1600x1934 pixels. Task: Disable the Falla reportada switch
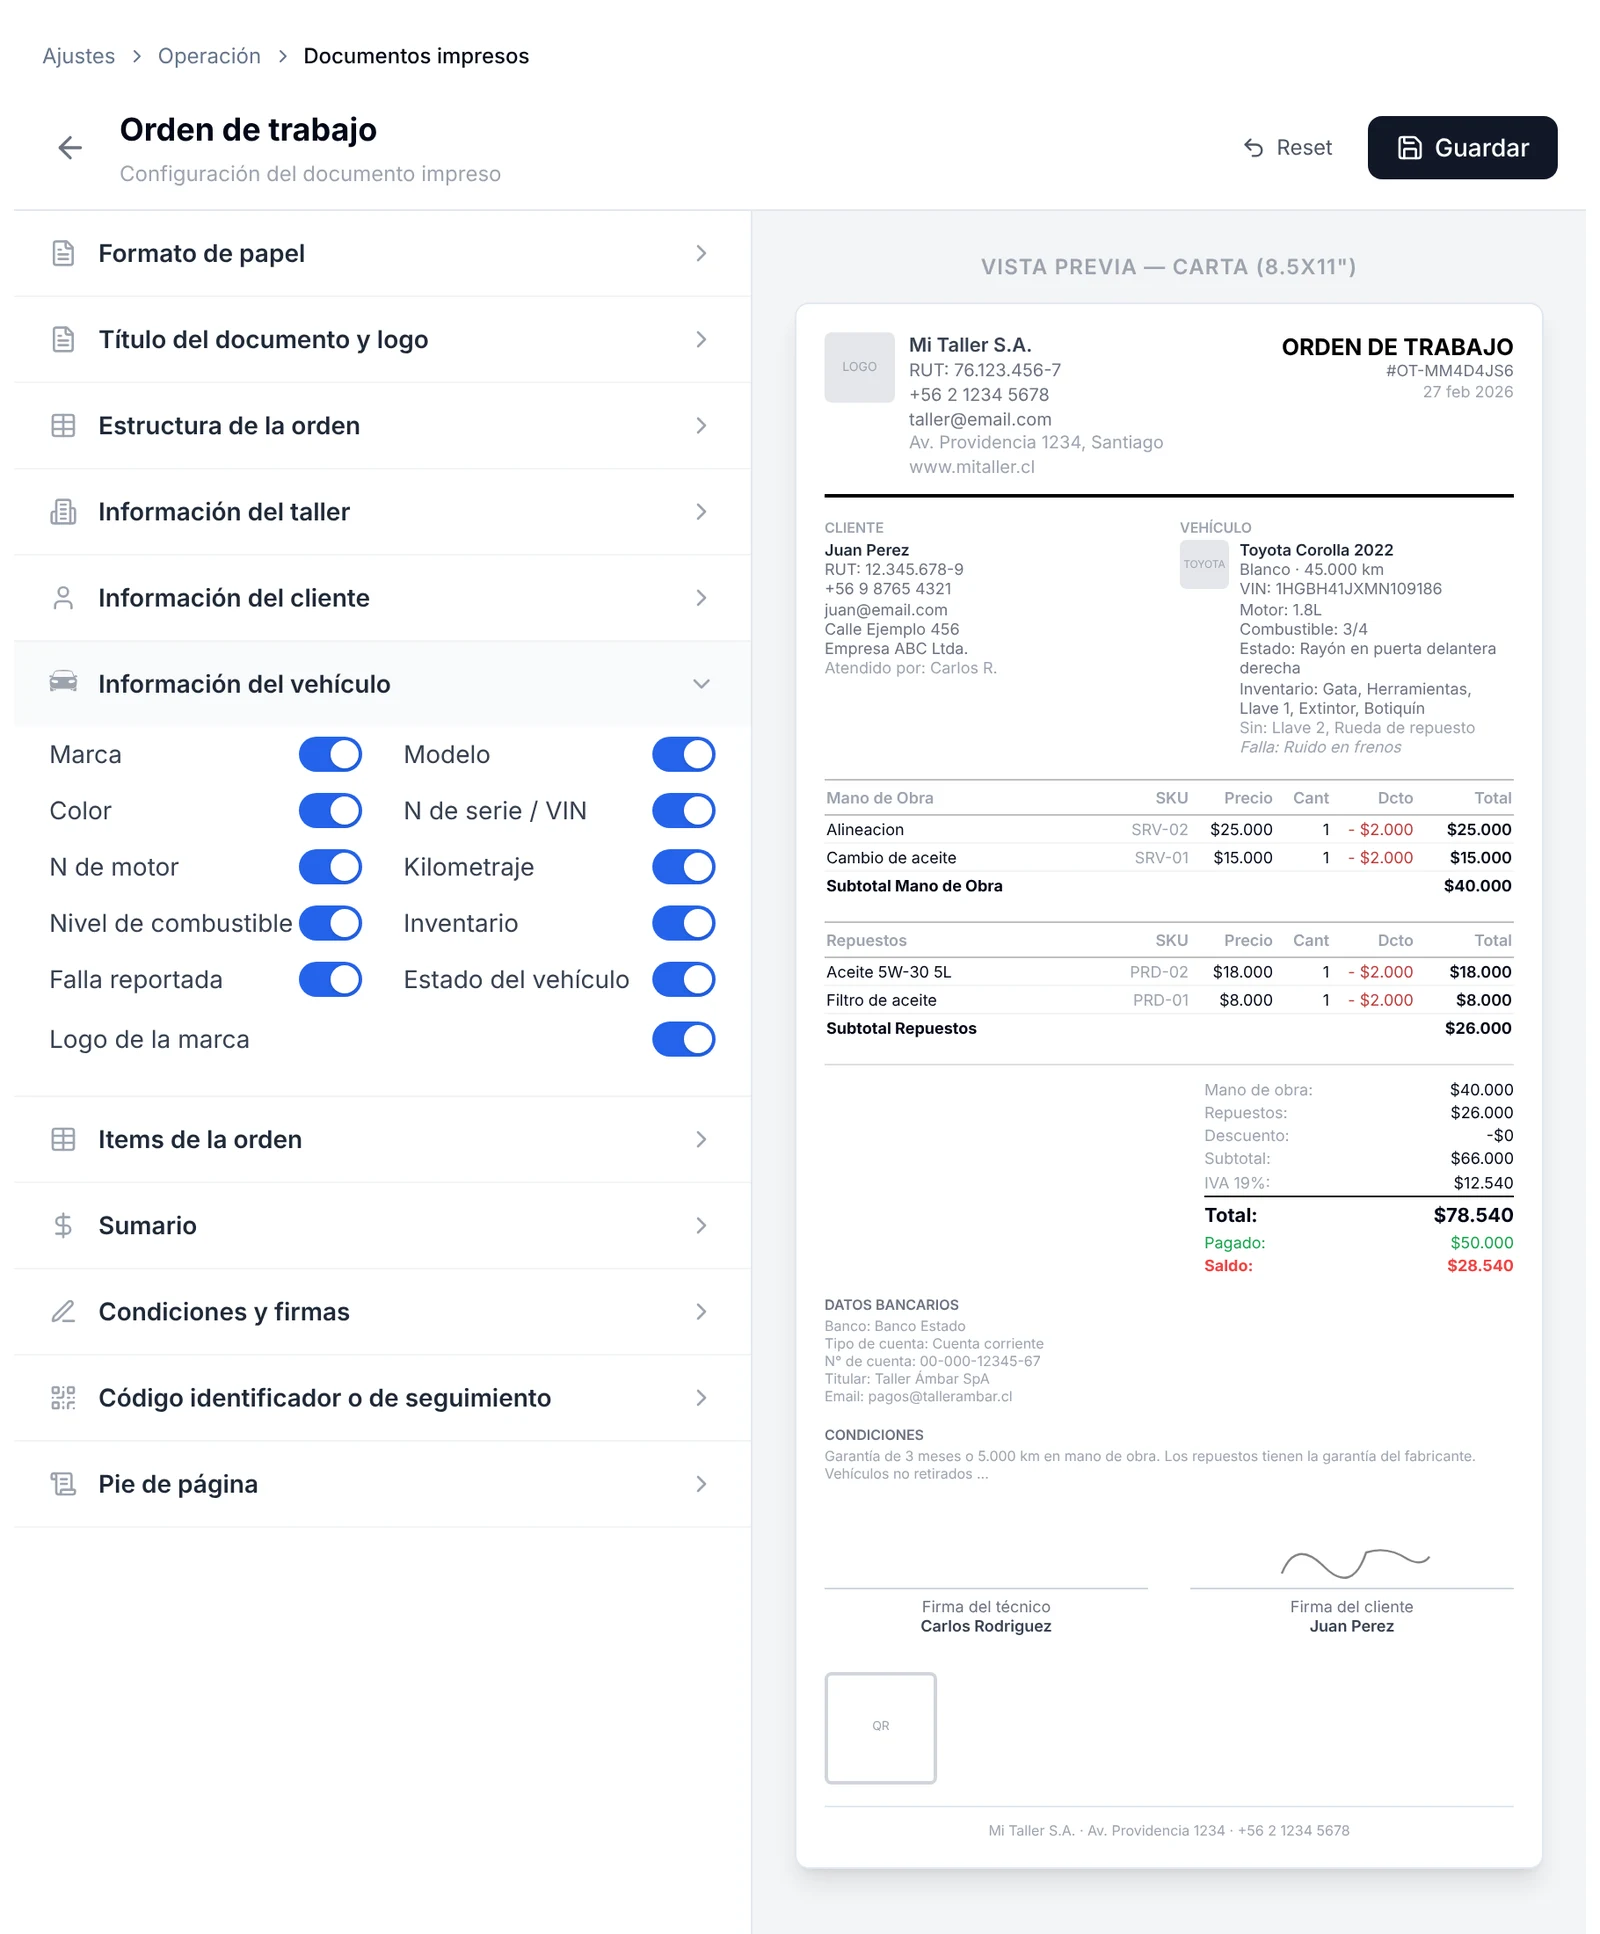tap(330, 979)
